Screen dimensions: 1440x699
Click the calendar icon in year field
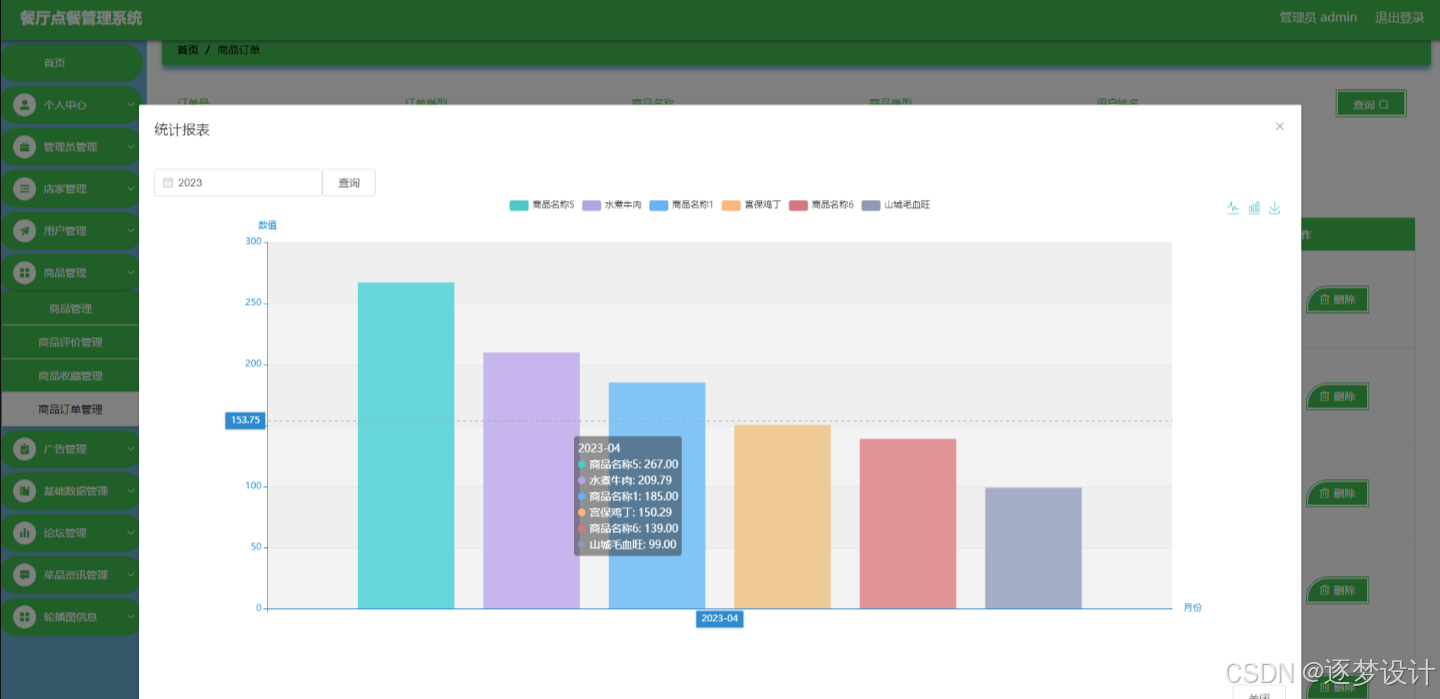(x=168, y=183)
